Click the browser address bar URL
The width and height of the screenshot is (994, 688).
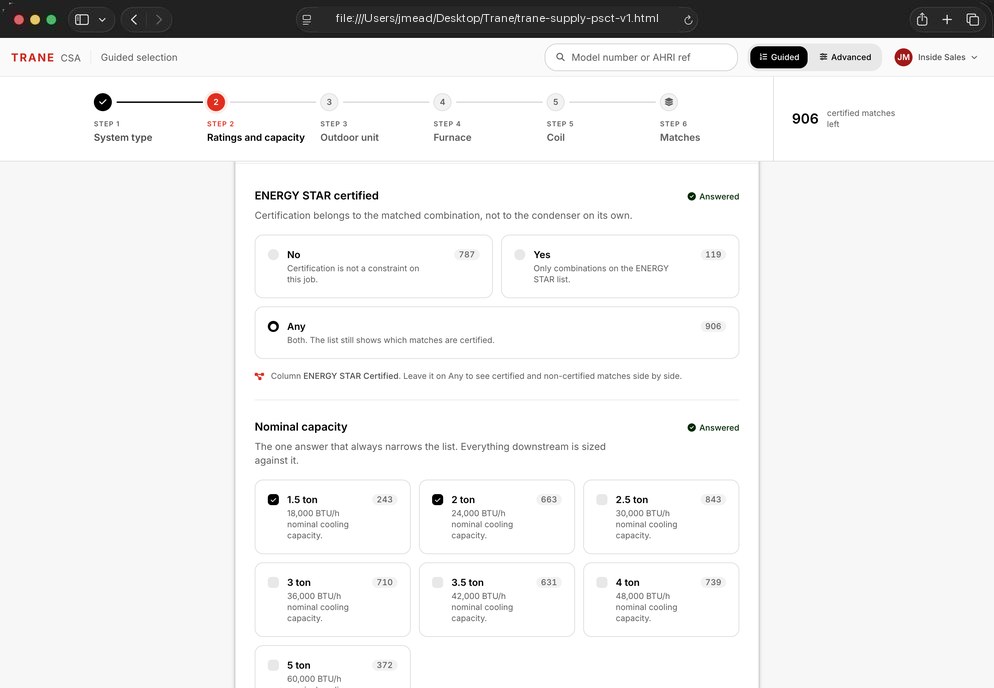pyautogui.click(x=497, y=18)
